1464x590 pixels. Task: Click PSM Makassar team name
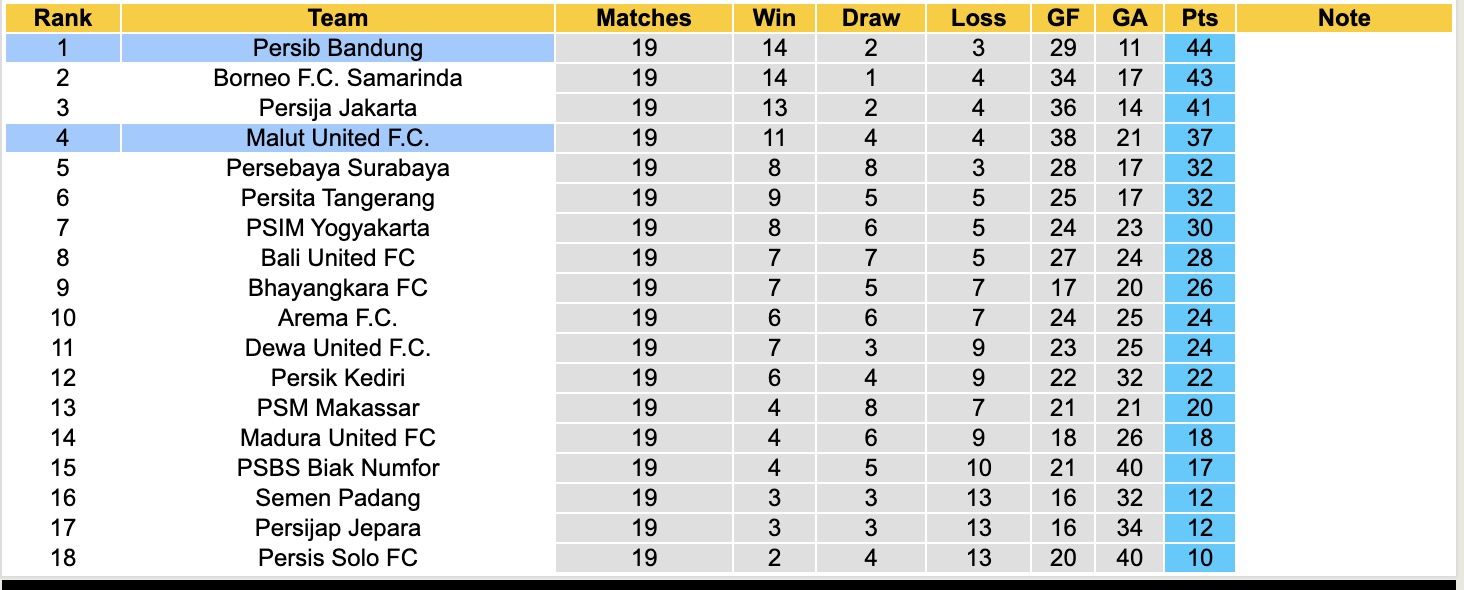coord(338,408)
